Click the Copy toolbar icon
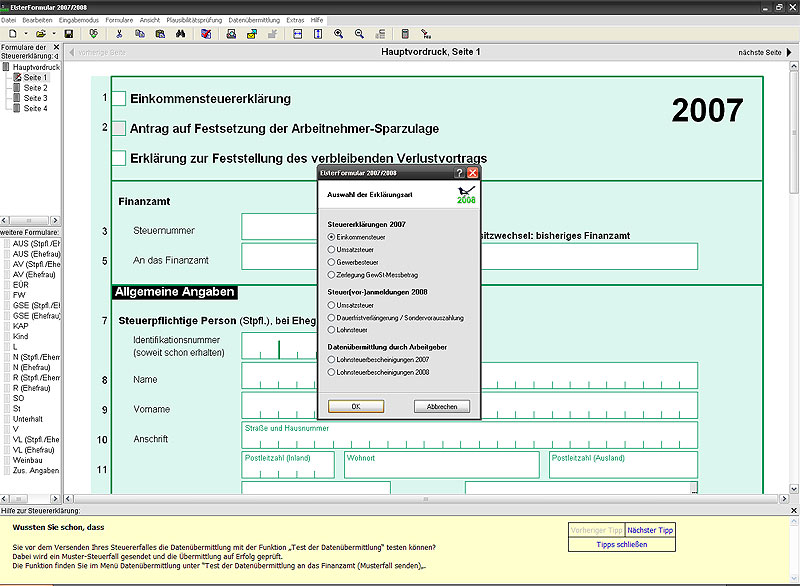Screen dimensions: 800x586 coord(139,34)
